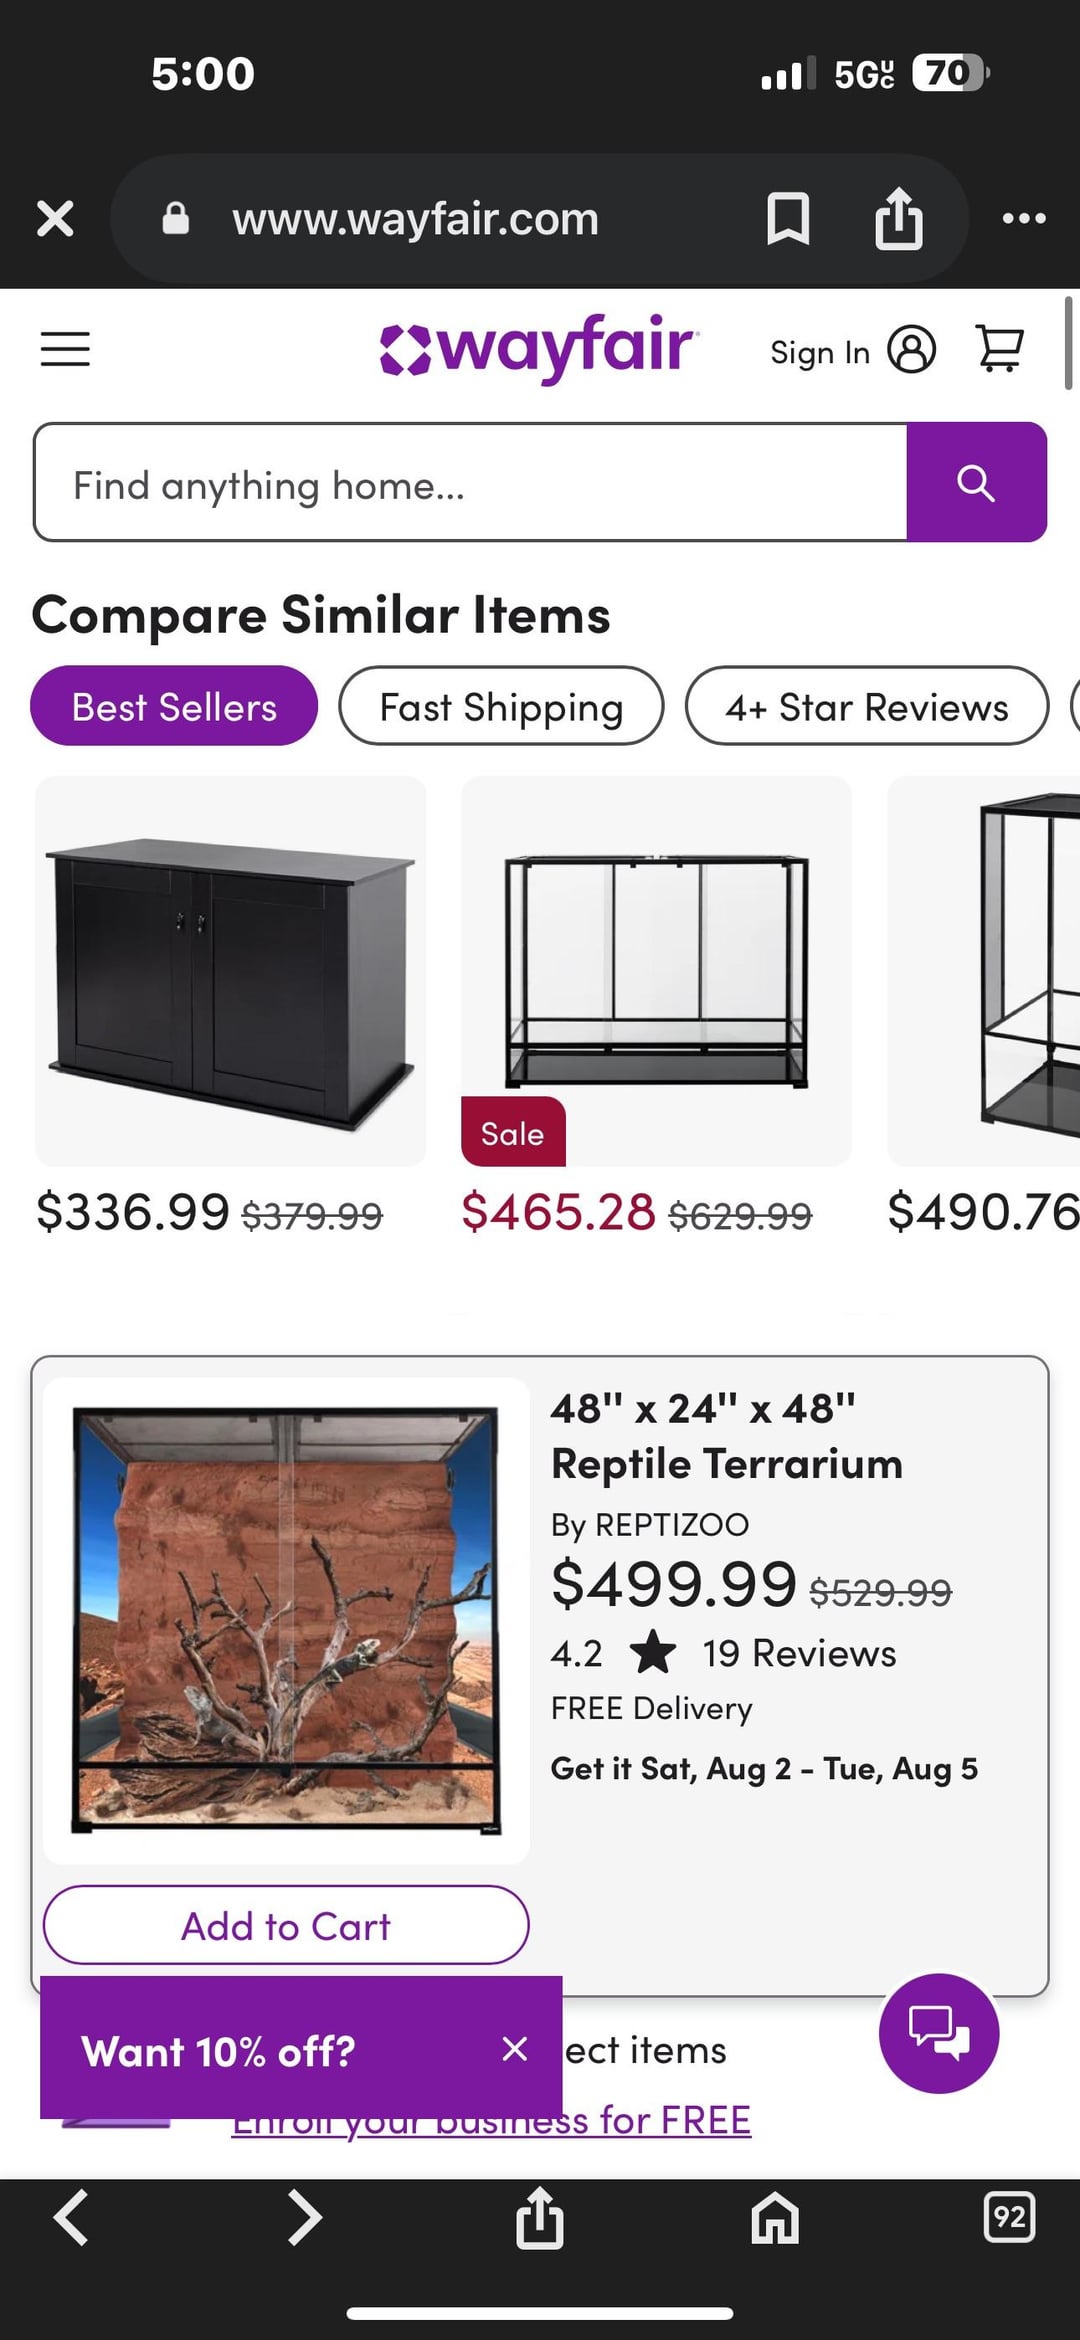Open the 48" x 24" x 48" Reptile Terrarium title
Image resolution: width=1080 pixels, height=2340 pixels.
[x=727, y=1436]
